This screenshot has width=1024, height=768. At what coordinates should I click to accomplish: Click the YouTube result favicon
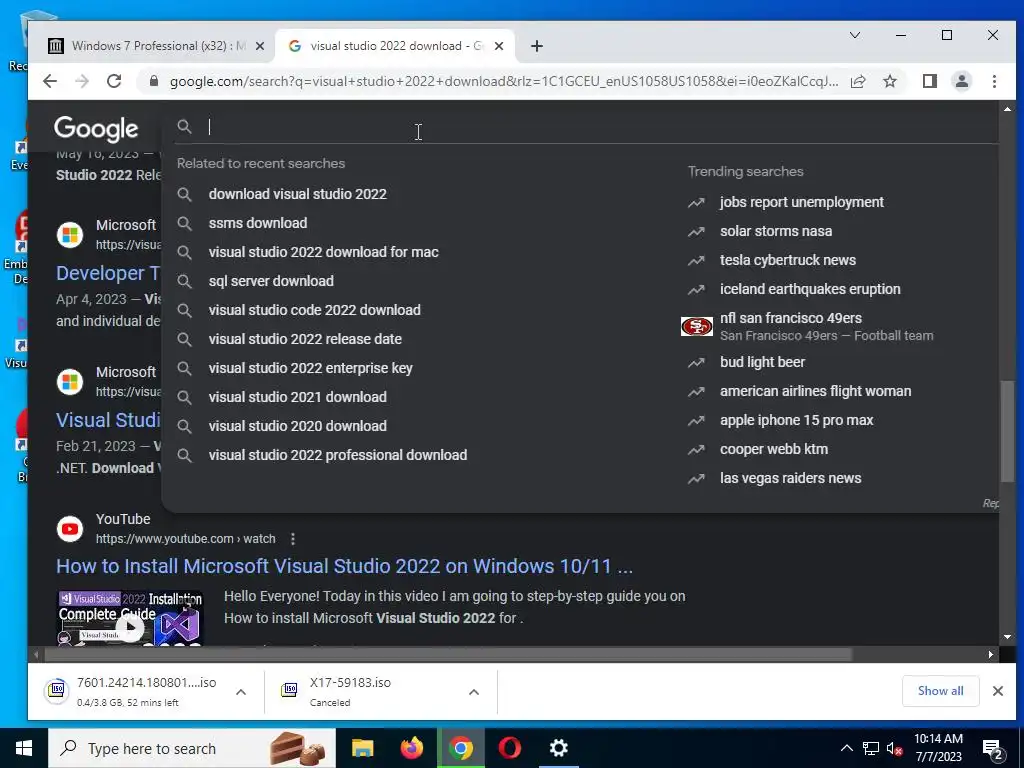(70, 528)
